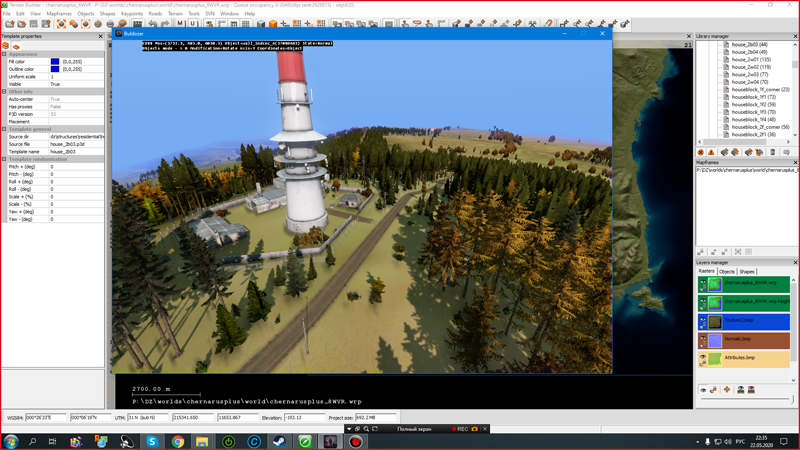
Task: Click the last hammer icon in the toolbar
Action: (624, 24)
